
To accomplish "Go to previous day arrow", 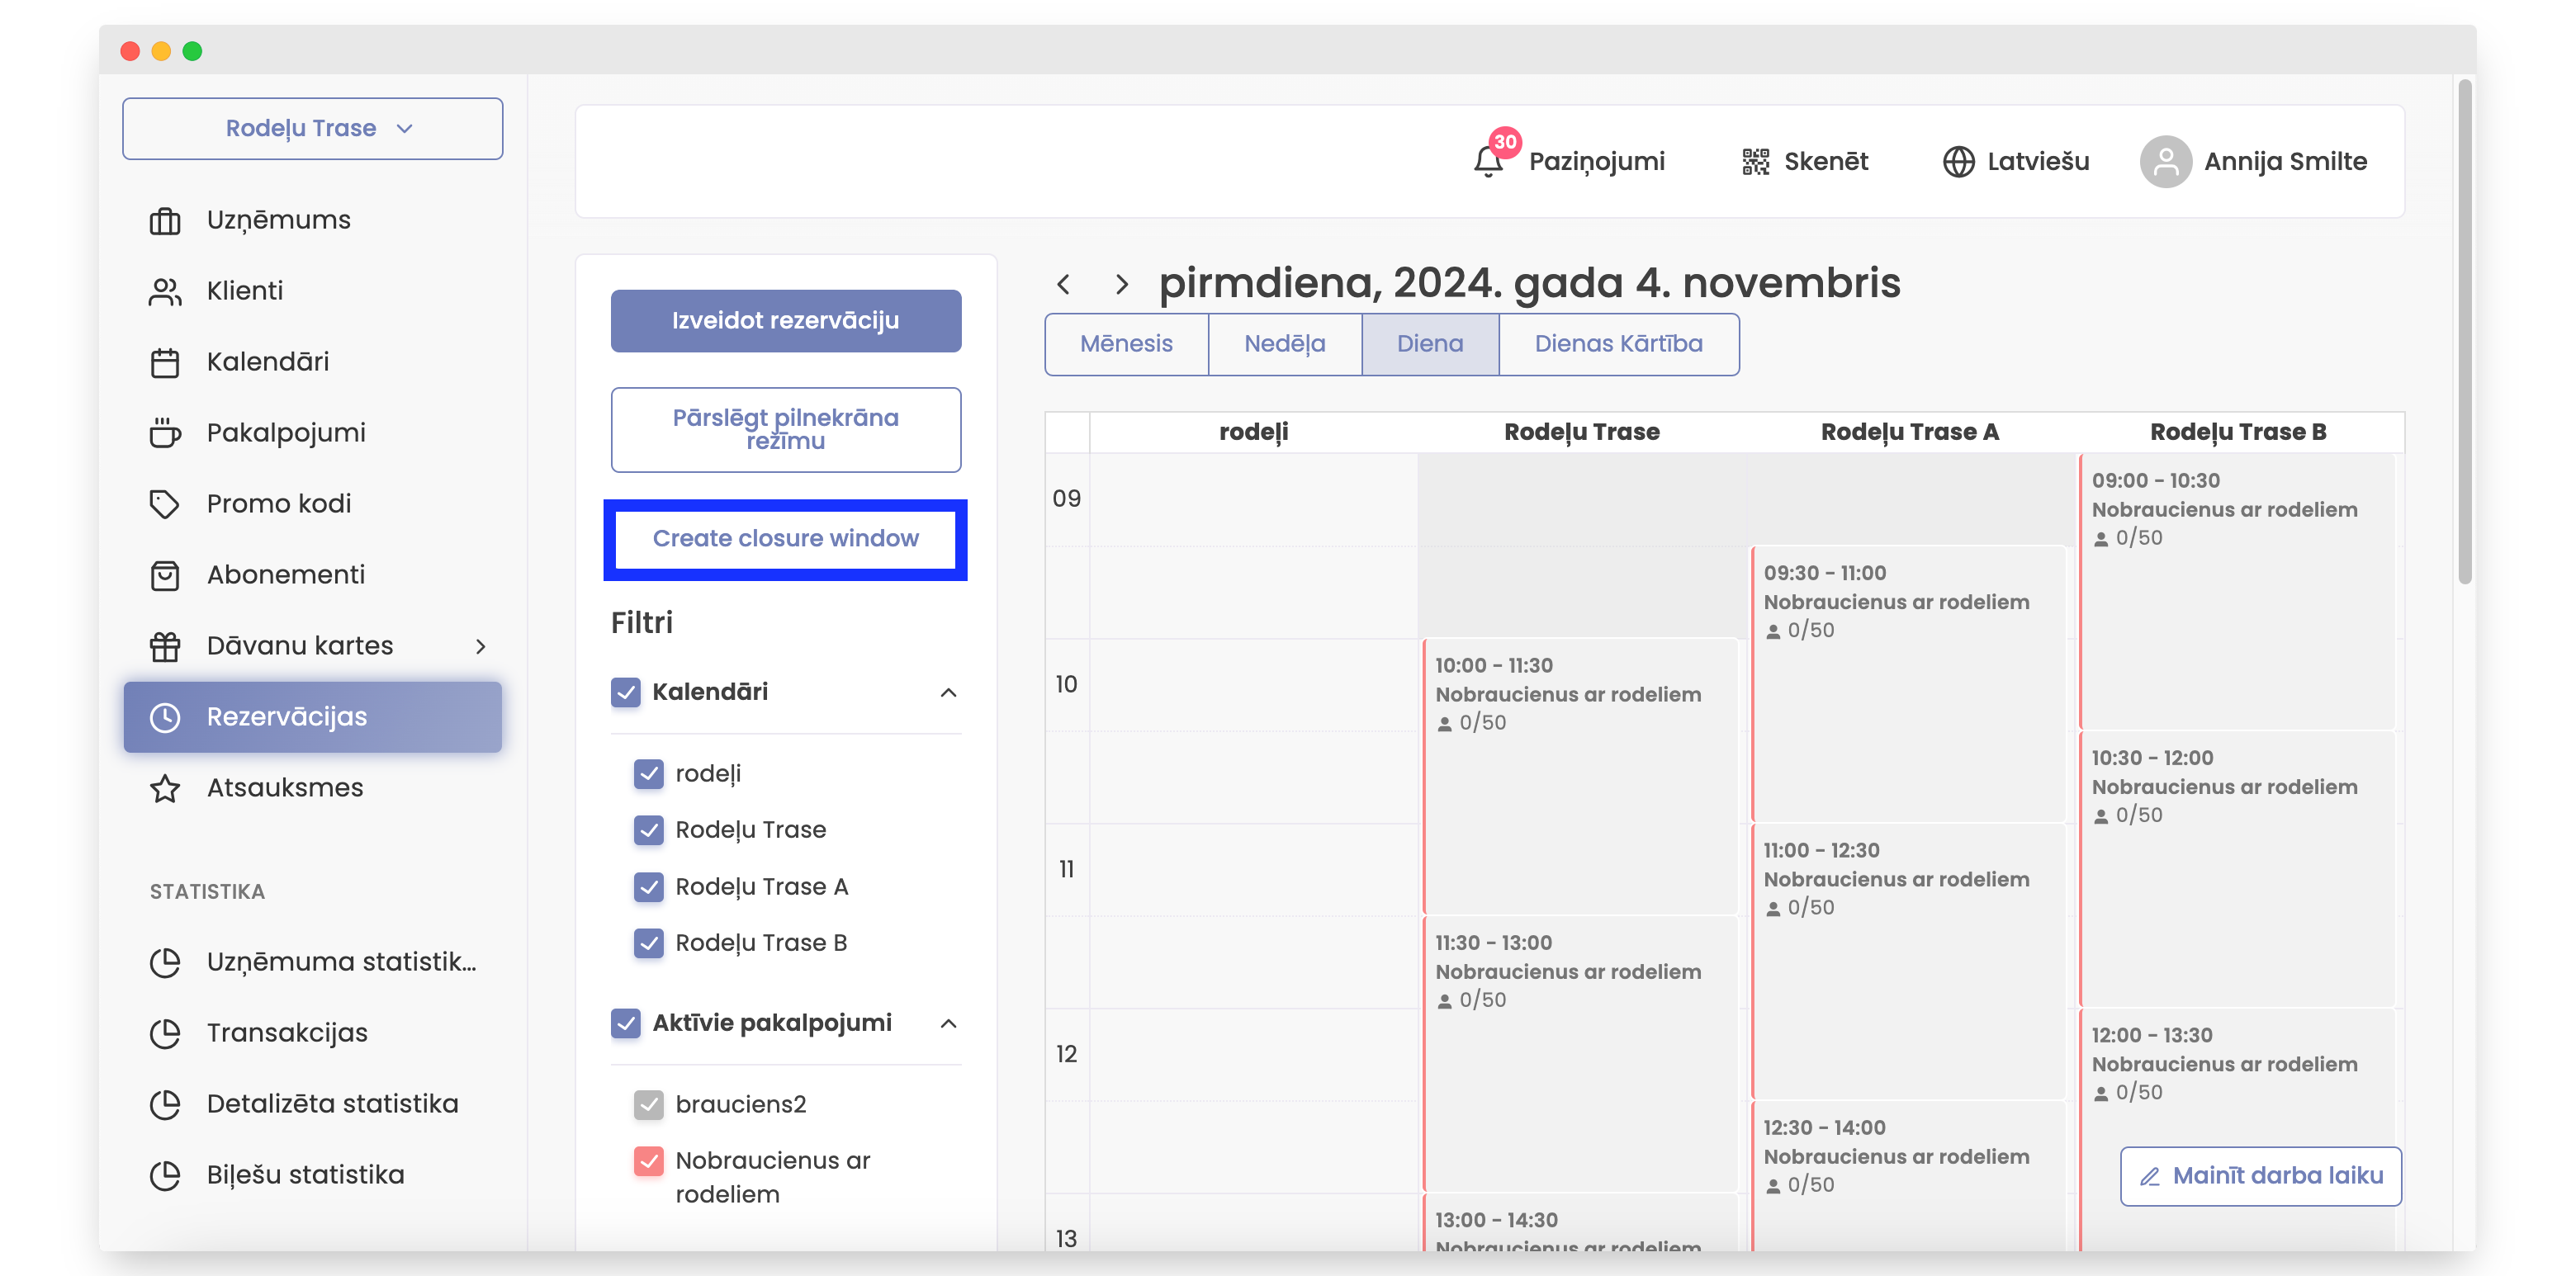I will (x=1063, y=284).
